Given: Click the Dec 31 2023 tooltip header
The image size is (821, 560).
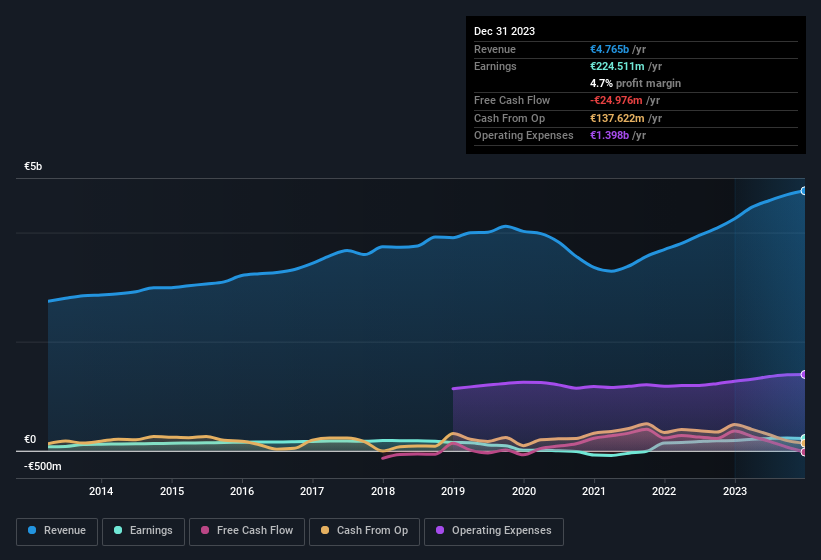Looking at the screenshot, I should click(x=504, y=31).
